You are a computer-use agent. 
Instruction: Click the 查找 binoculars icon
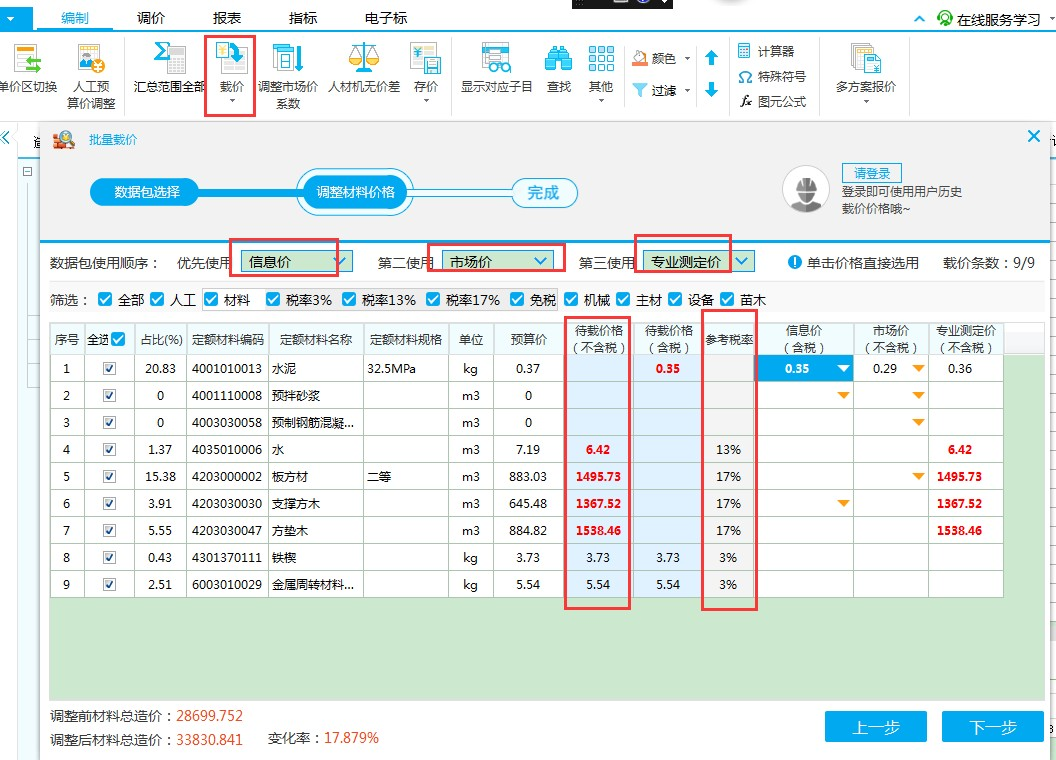tap(558, 61)
